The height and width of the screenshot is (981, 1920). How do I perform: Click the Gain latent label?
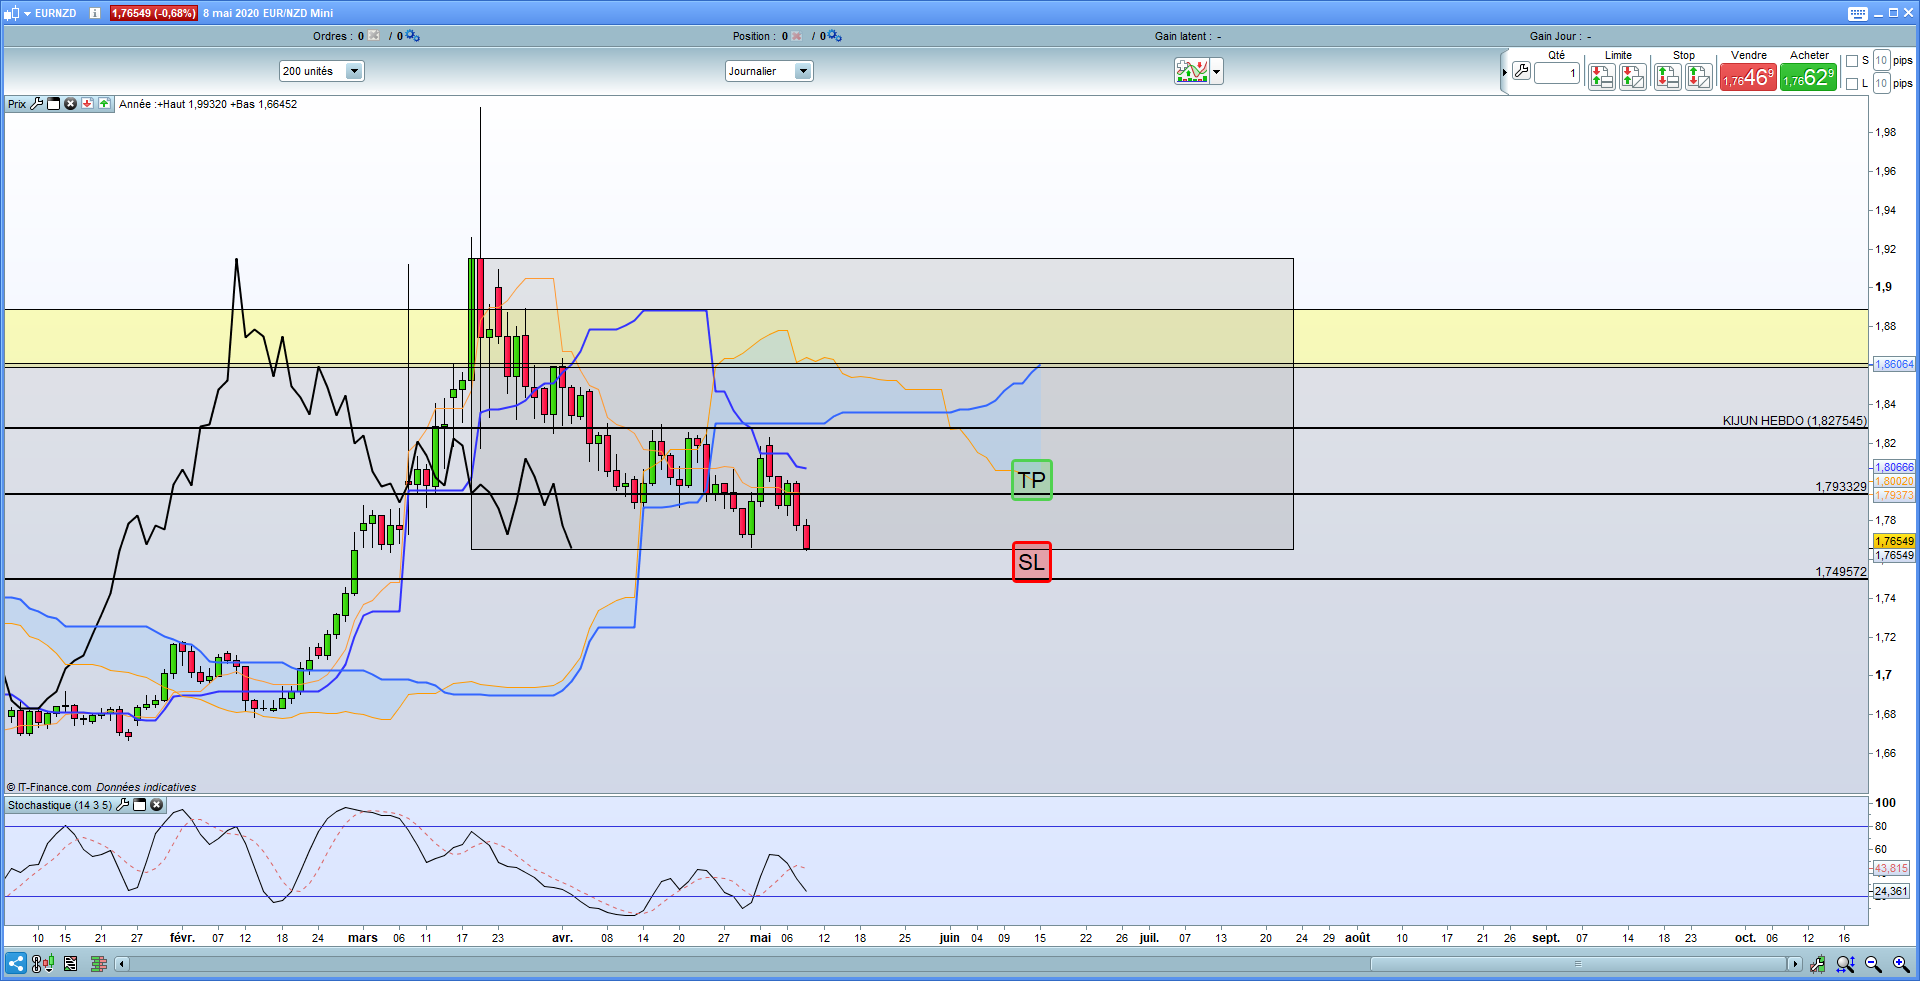pos(1183,36)
